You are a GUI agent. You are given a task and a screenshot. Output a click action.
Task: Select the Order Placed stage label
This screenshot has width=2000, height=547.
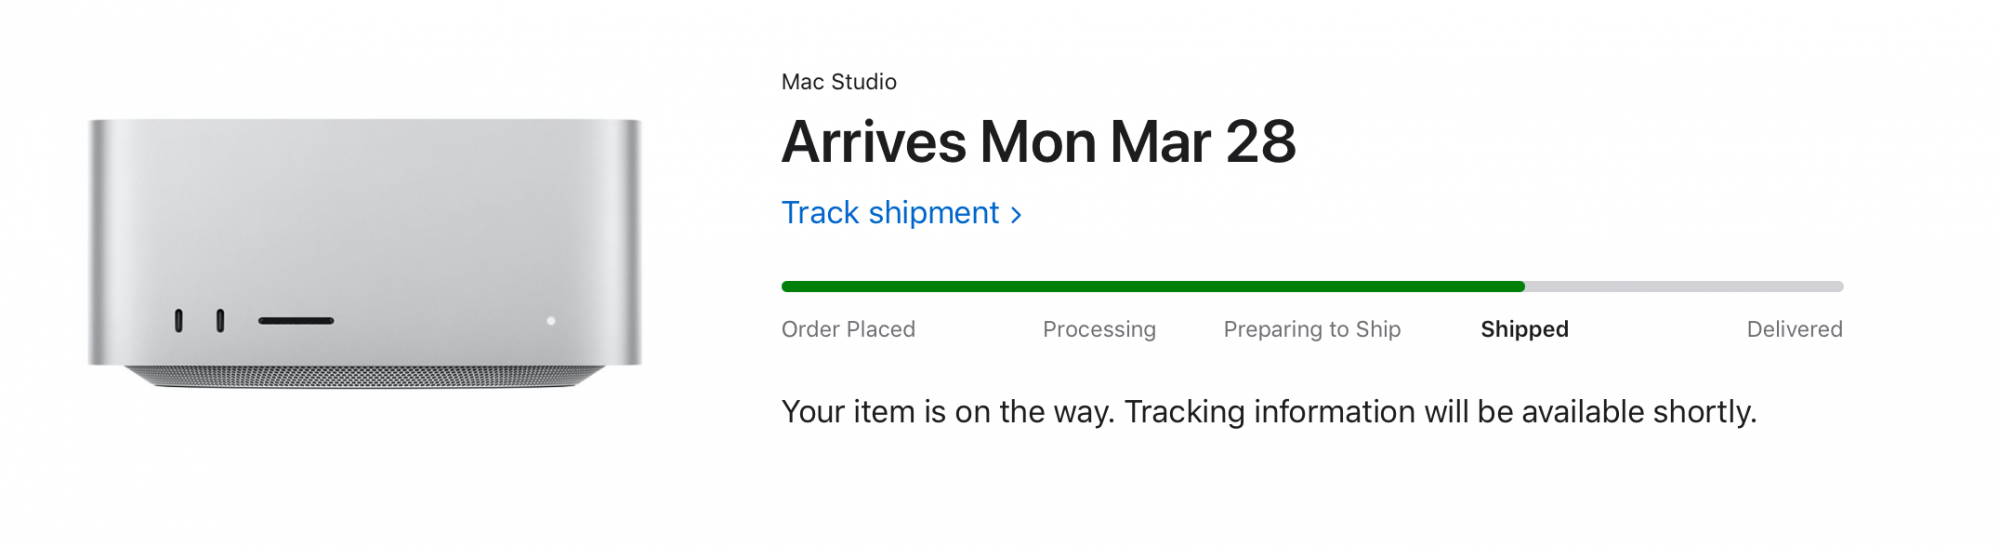pos(848,329)
